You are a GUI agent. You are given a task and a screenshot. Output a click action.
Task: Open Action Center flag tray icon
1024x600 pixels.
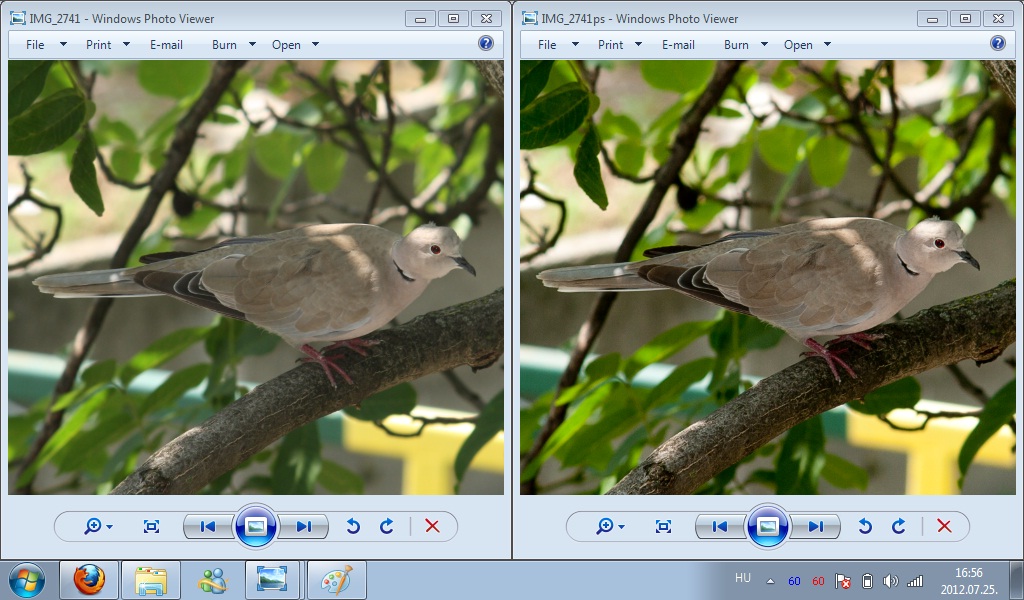point(843,581)
